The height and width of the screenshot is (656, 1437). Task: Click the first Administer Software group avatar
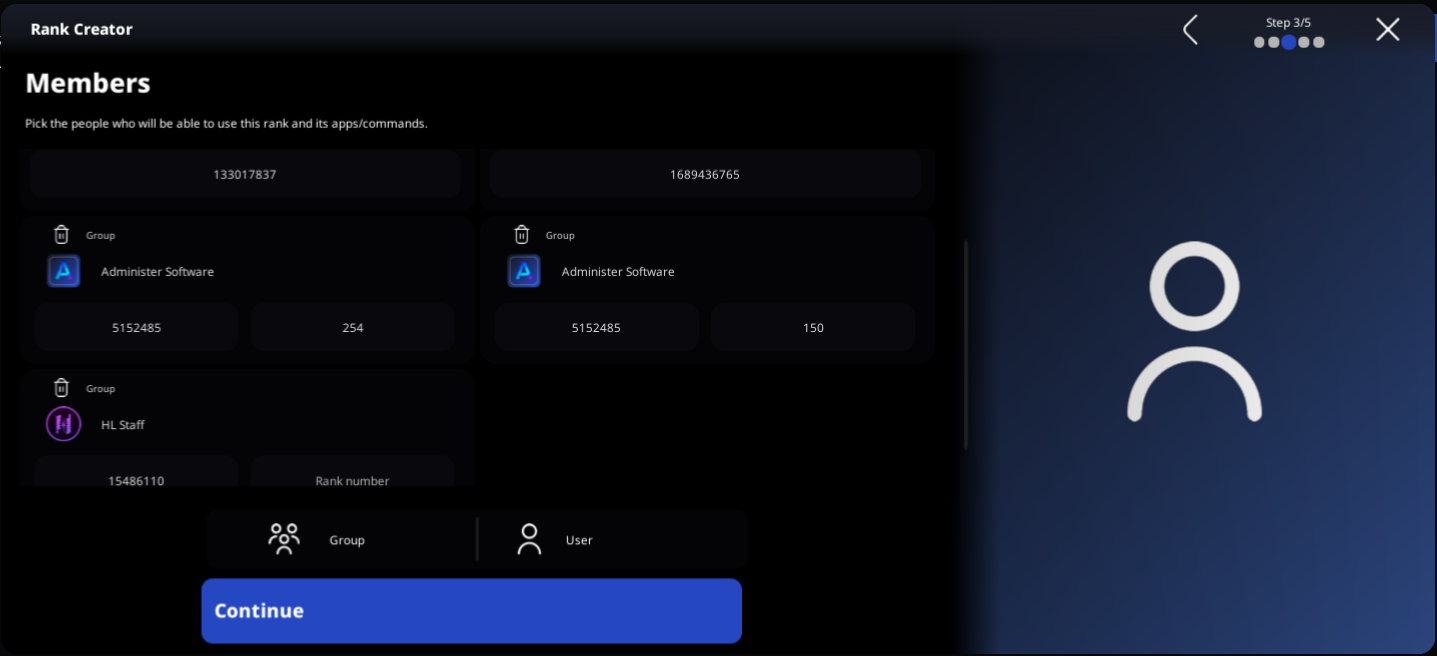pyautogui.click(x=63, y=270)
